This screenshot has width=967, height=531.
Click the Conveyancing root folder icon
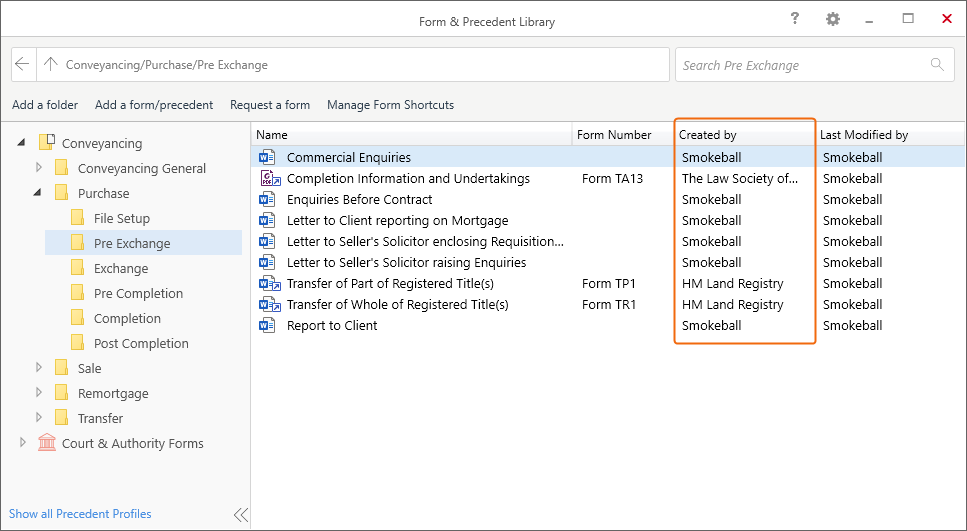47,142
